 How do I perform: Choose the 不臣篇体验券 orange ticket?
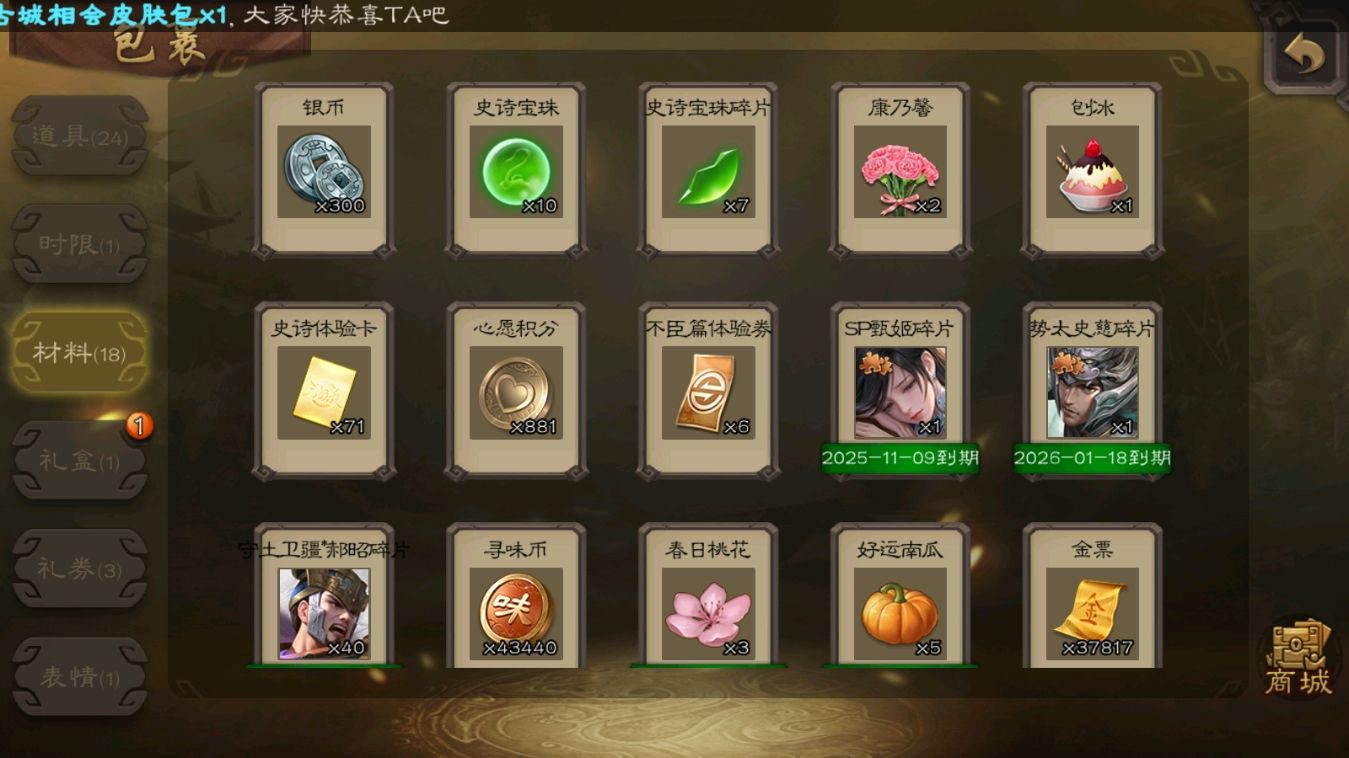tap(707, 392)
